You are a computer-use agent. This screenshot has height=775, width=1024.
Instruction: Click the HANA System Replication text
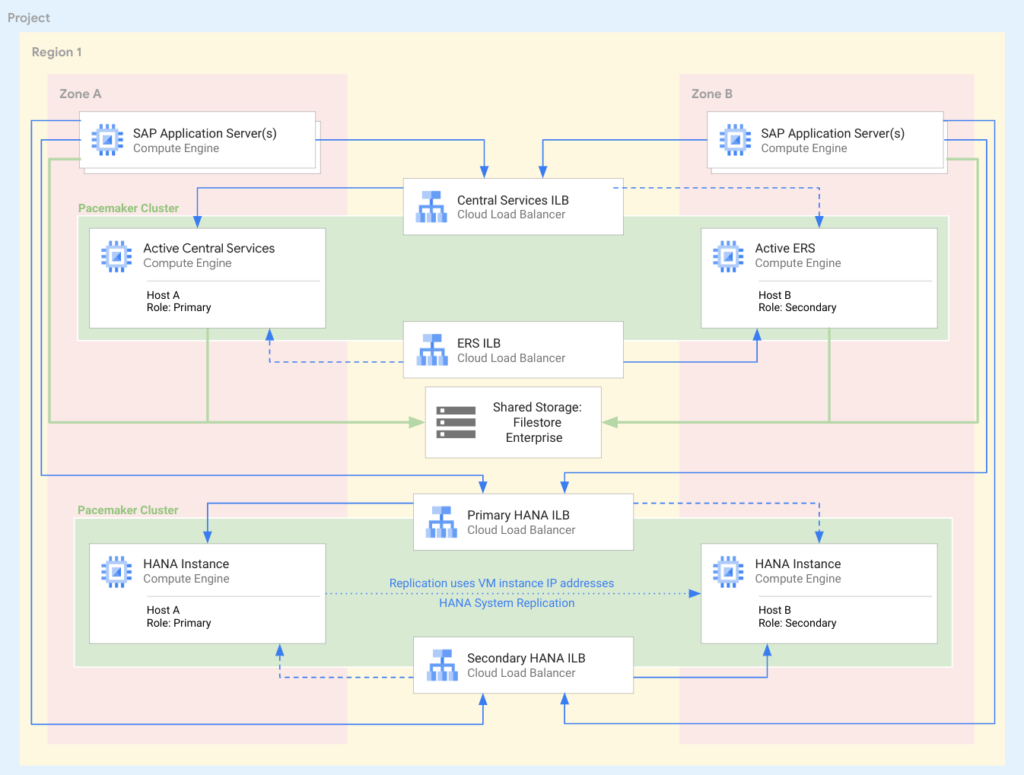[507, 603]
